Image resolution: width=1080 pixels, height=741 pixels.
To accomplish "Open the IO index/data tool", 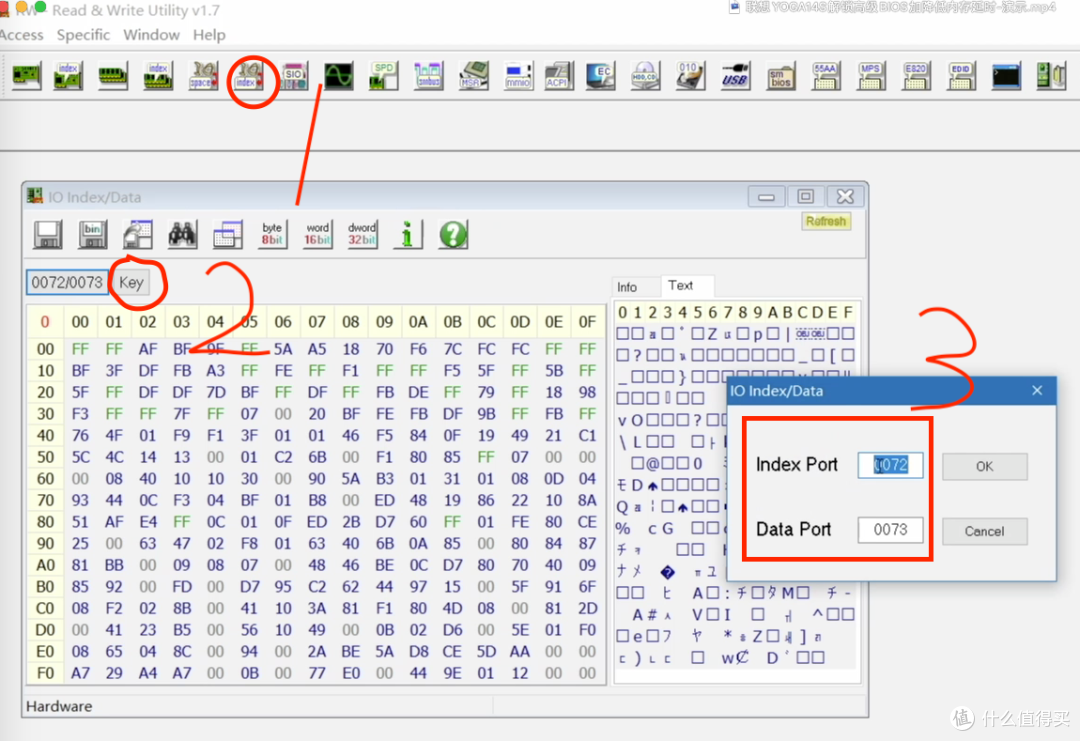I will point(249,76).
